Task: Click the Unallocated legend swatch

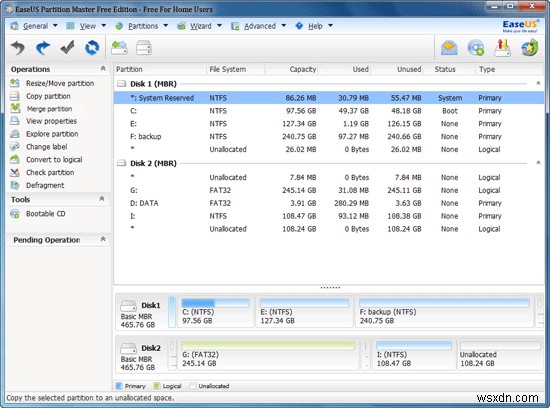Action: click(193, 386)
